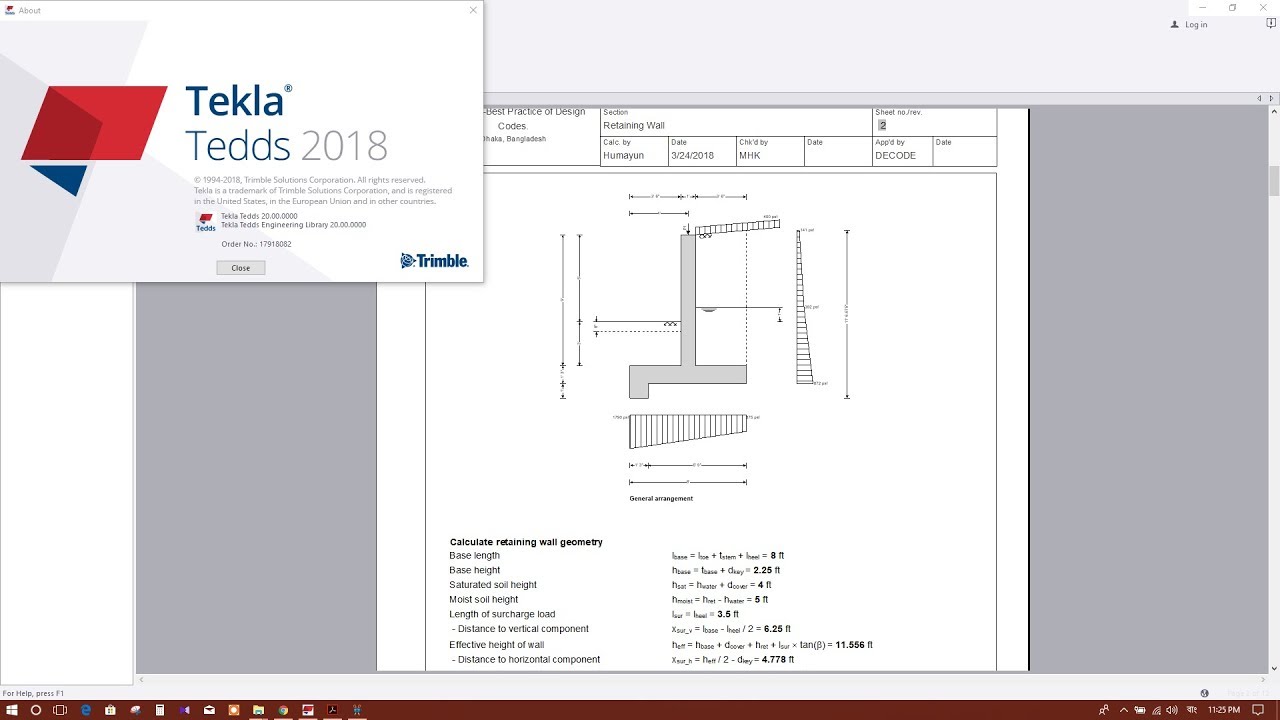Open Microsoft Edge from the taskbar
The width and height of the screenshot is (1280, 720).
pos(85,709)
